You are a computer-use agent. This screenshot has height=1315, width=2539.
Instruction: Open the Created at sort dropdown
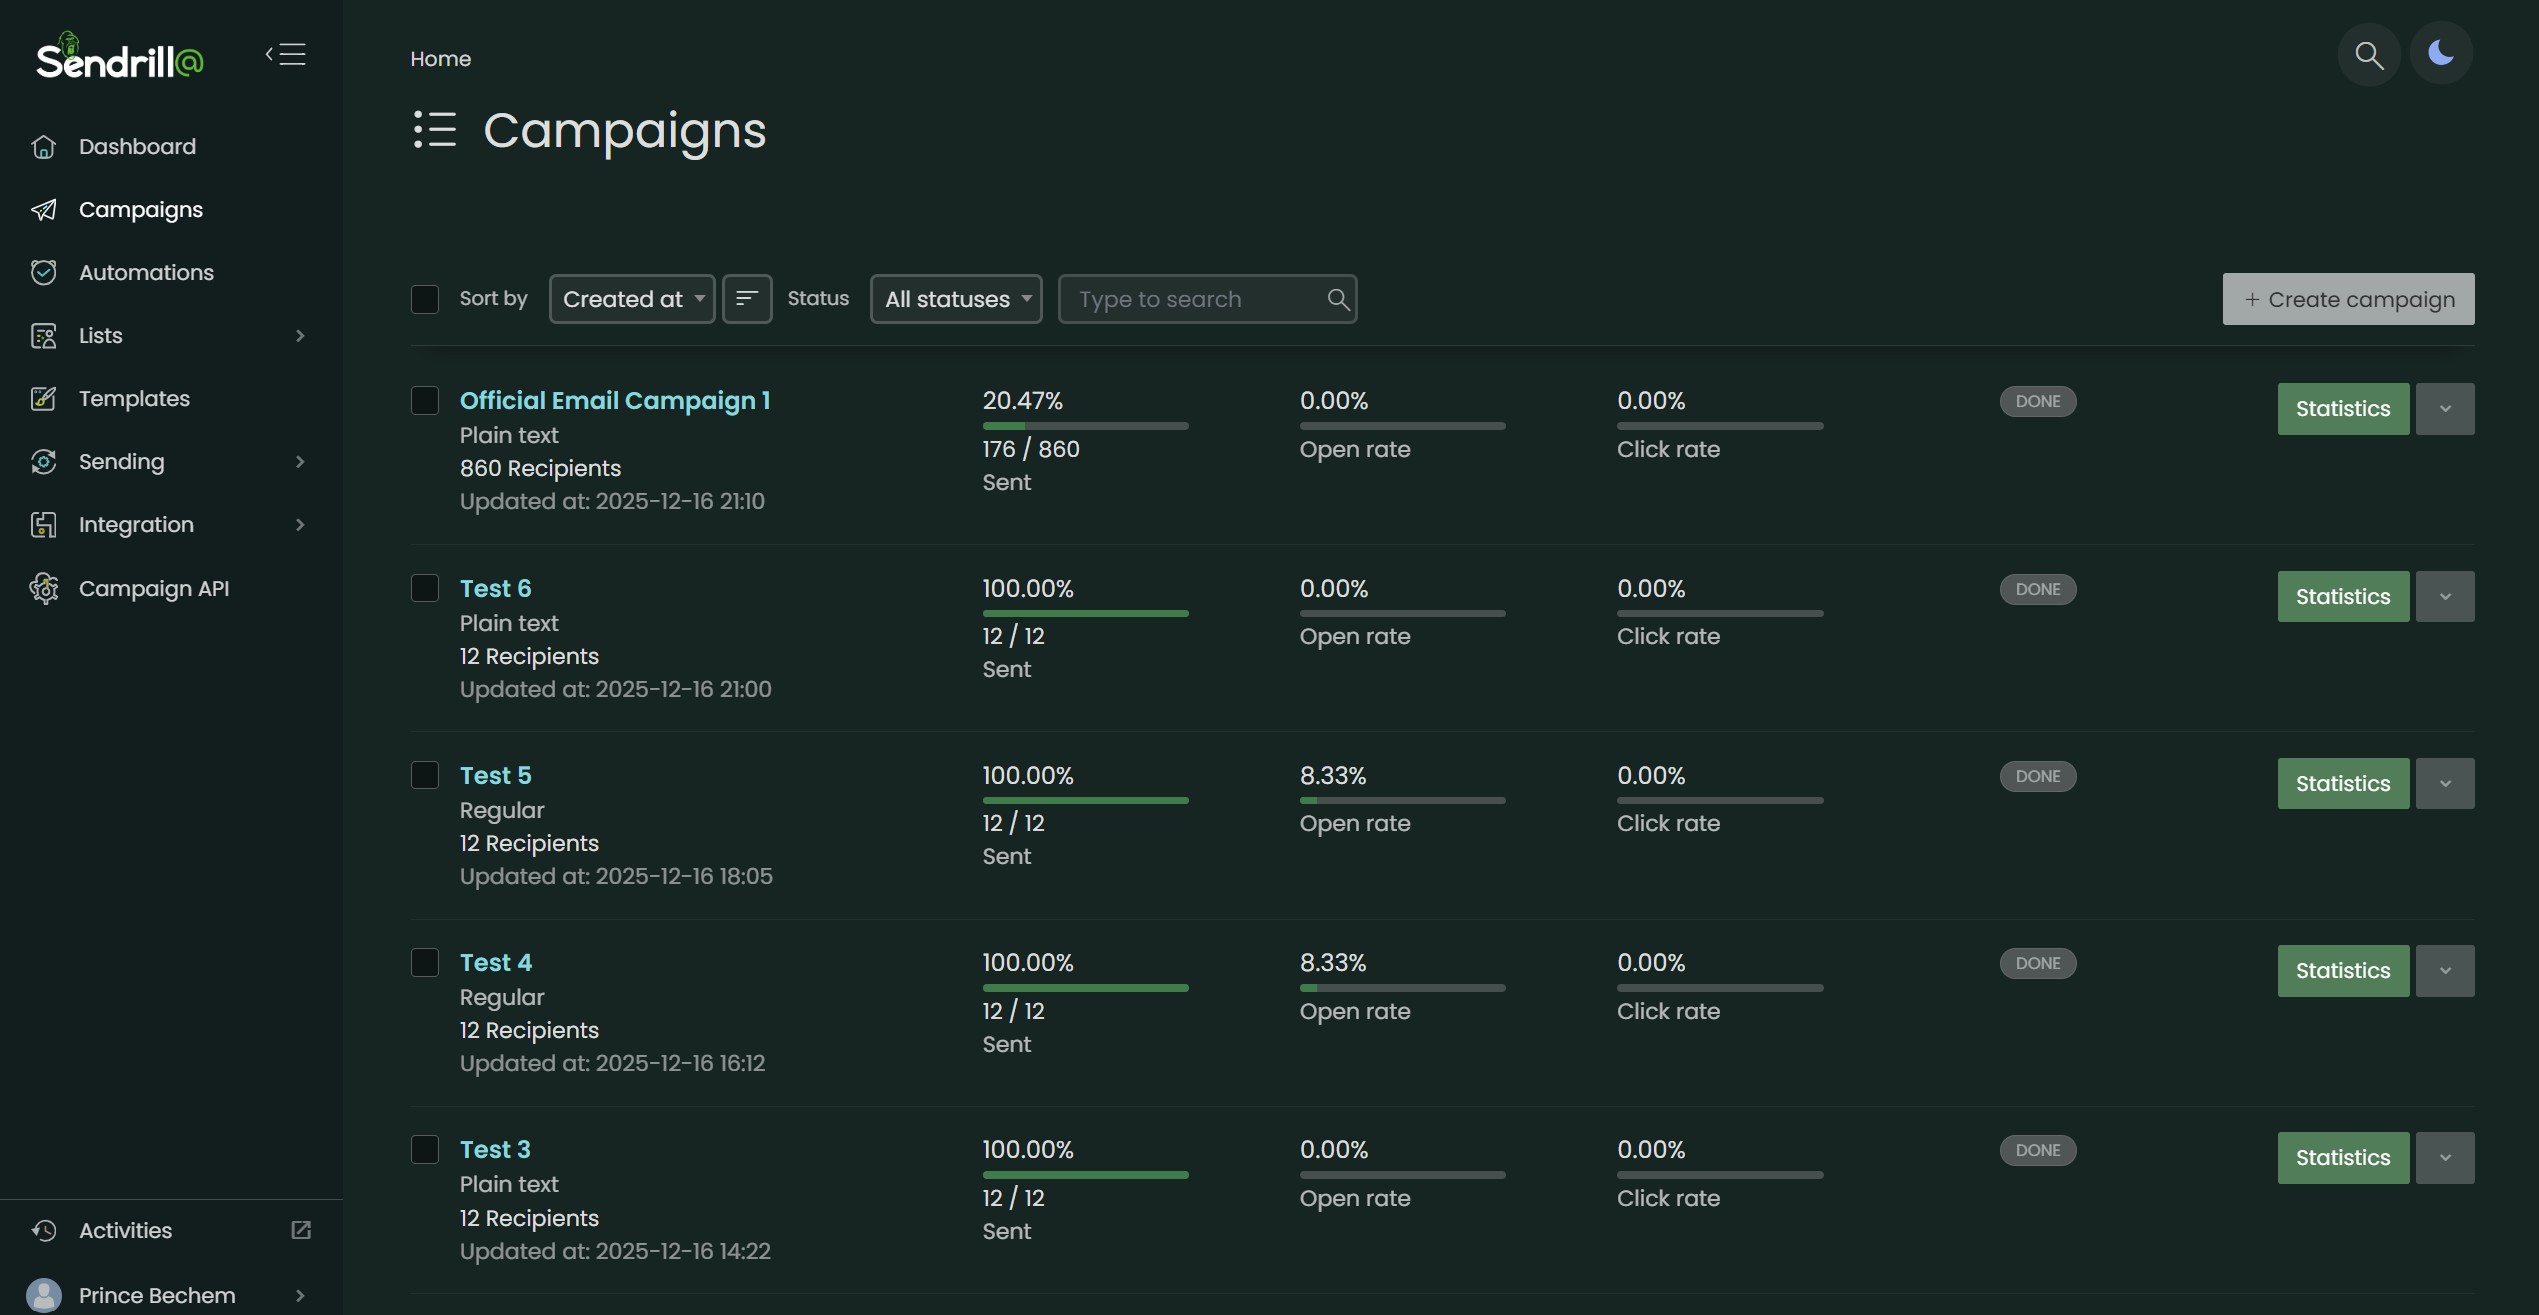pyautogui.click(x=632, y=299)
